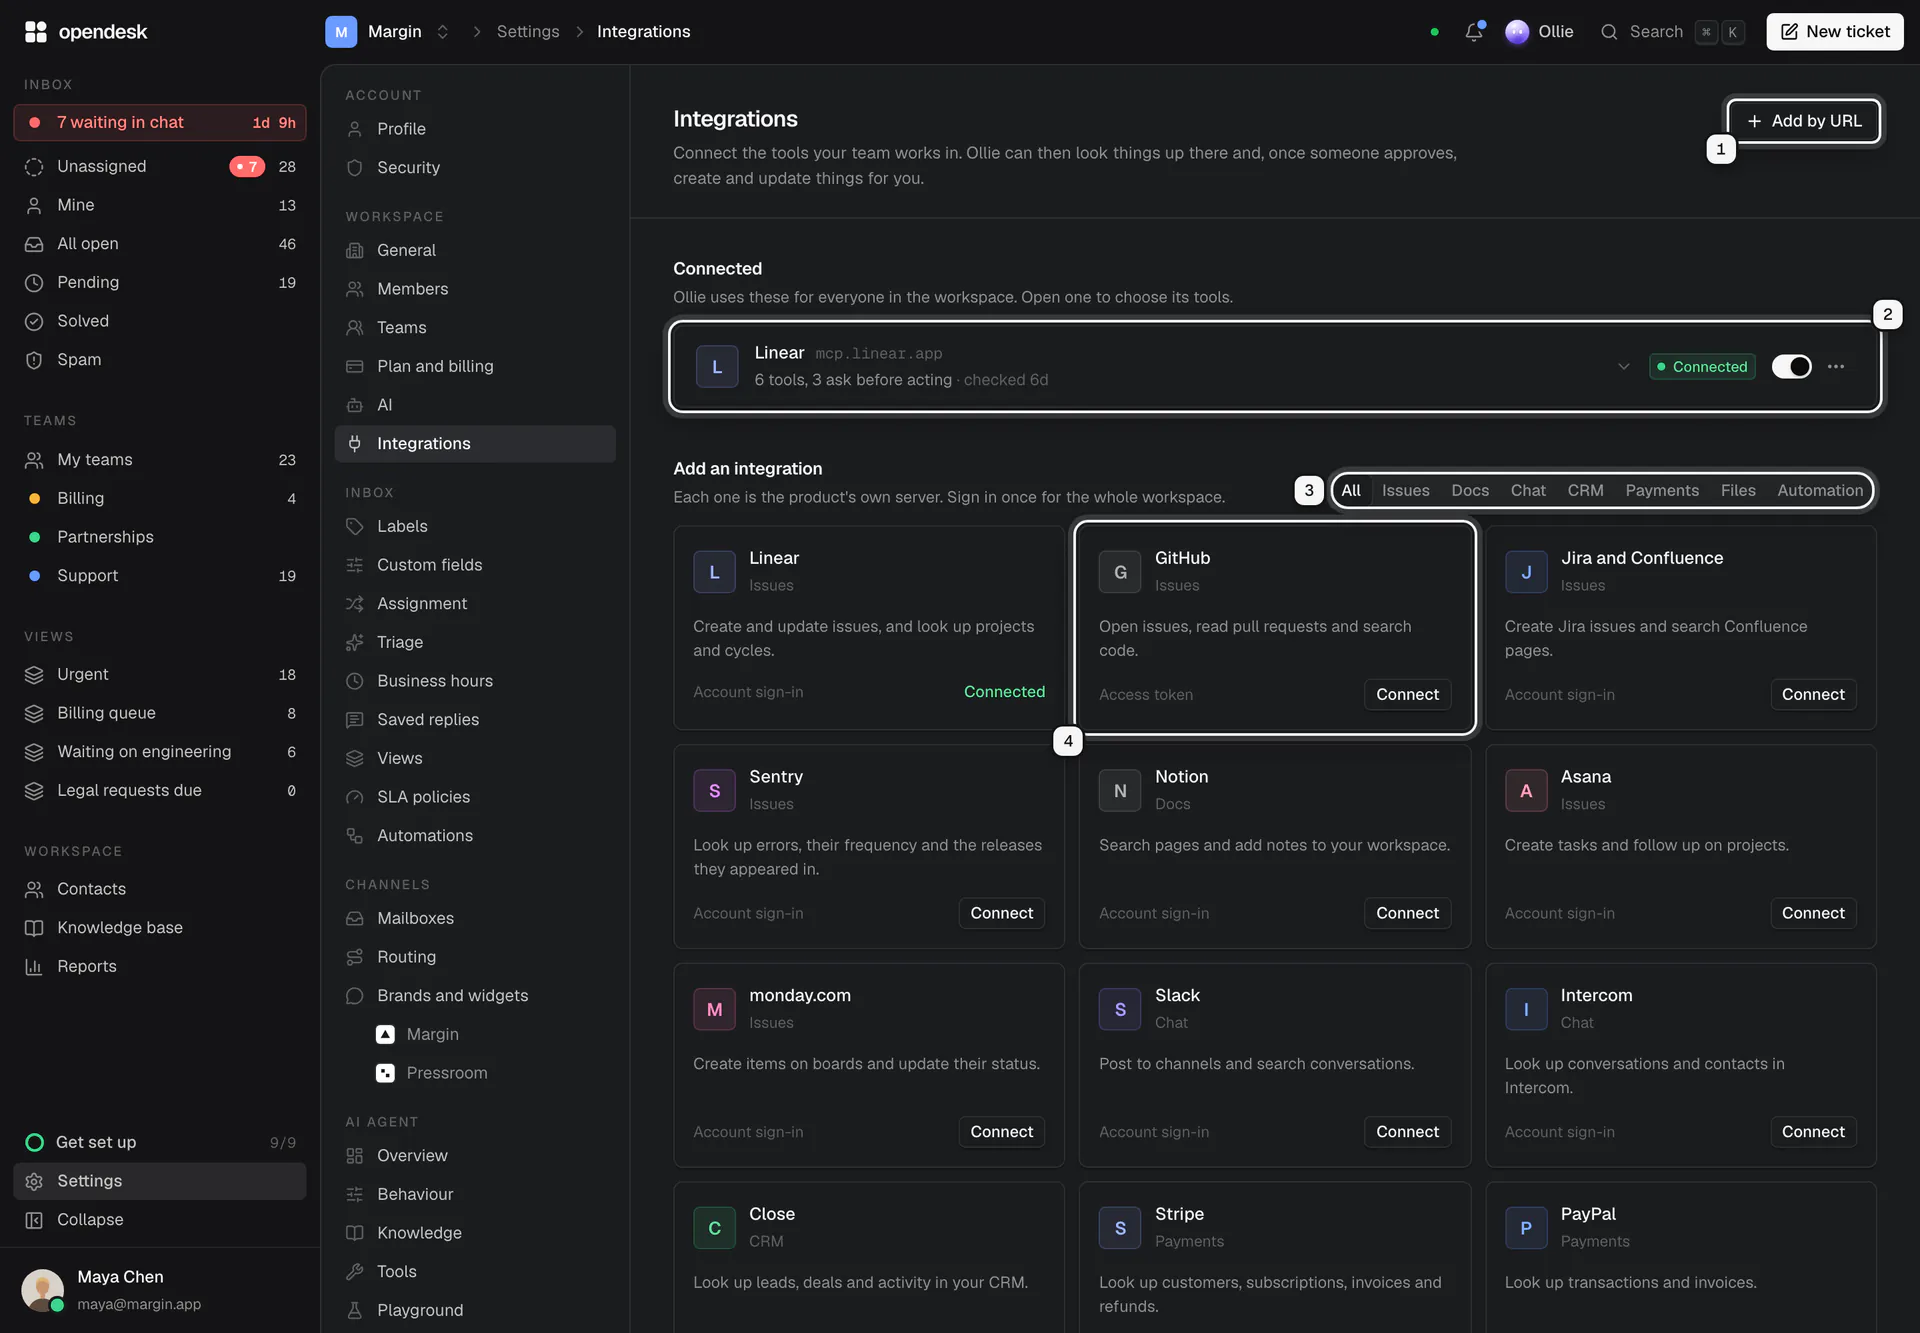Click the Close CRM card icon
Viewport: 1920px width, 1333px height.
coord(714,1228)
